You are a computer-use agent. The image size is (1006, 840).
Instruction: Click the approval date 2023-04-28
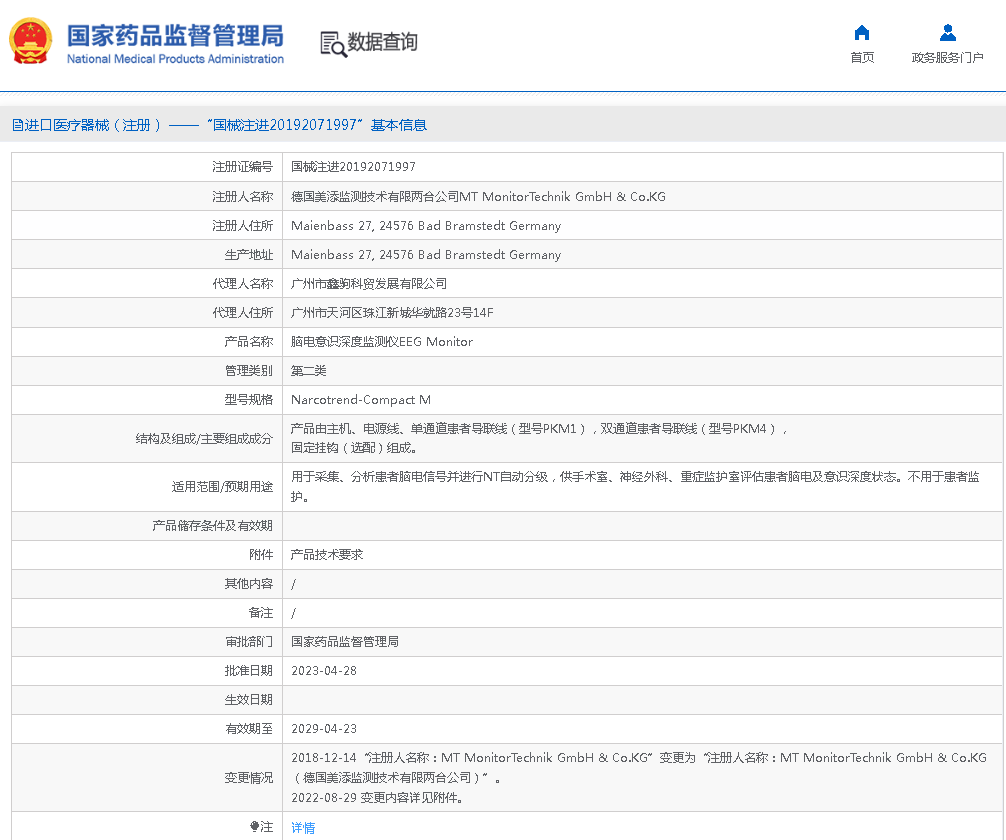coord(324,671)
